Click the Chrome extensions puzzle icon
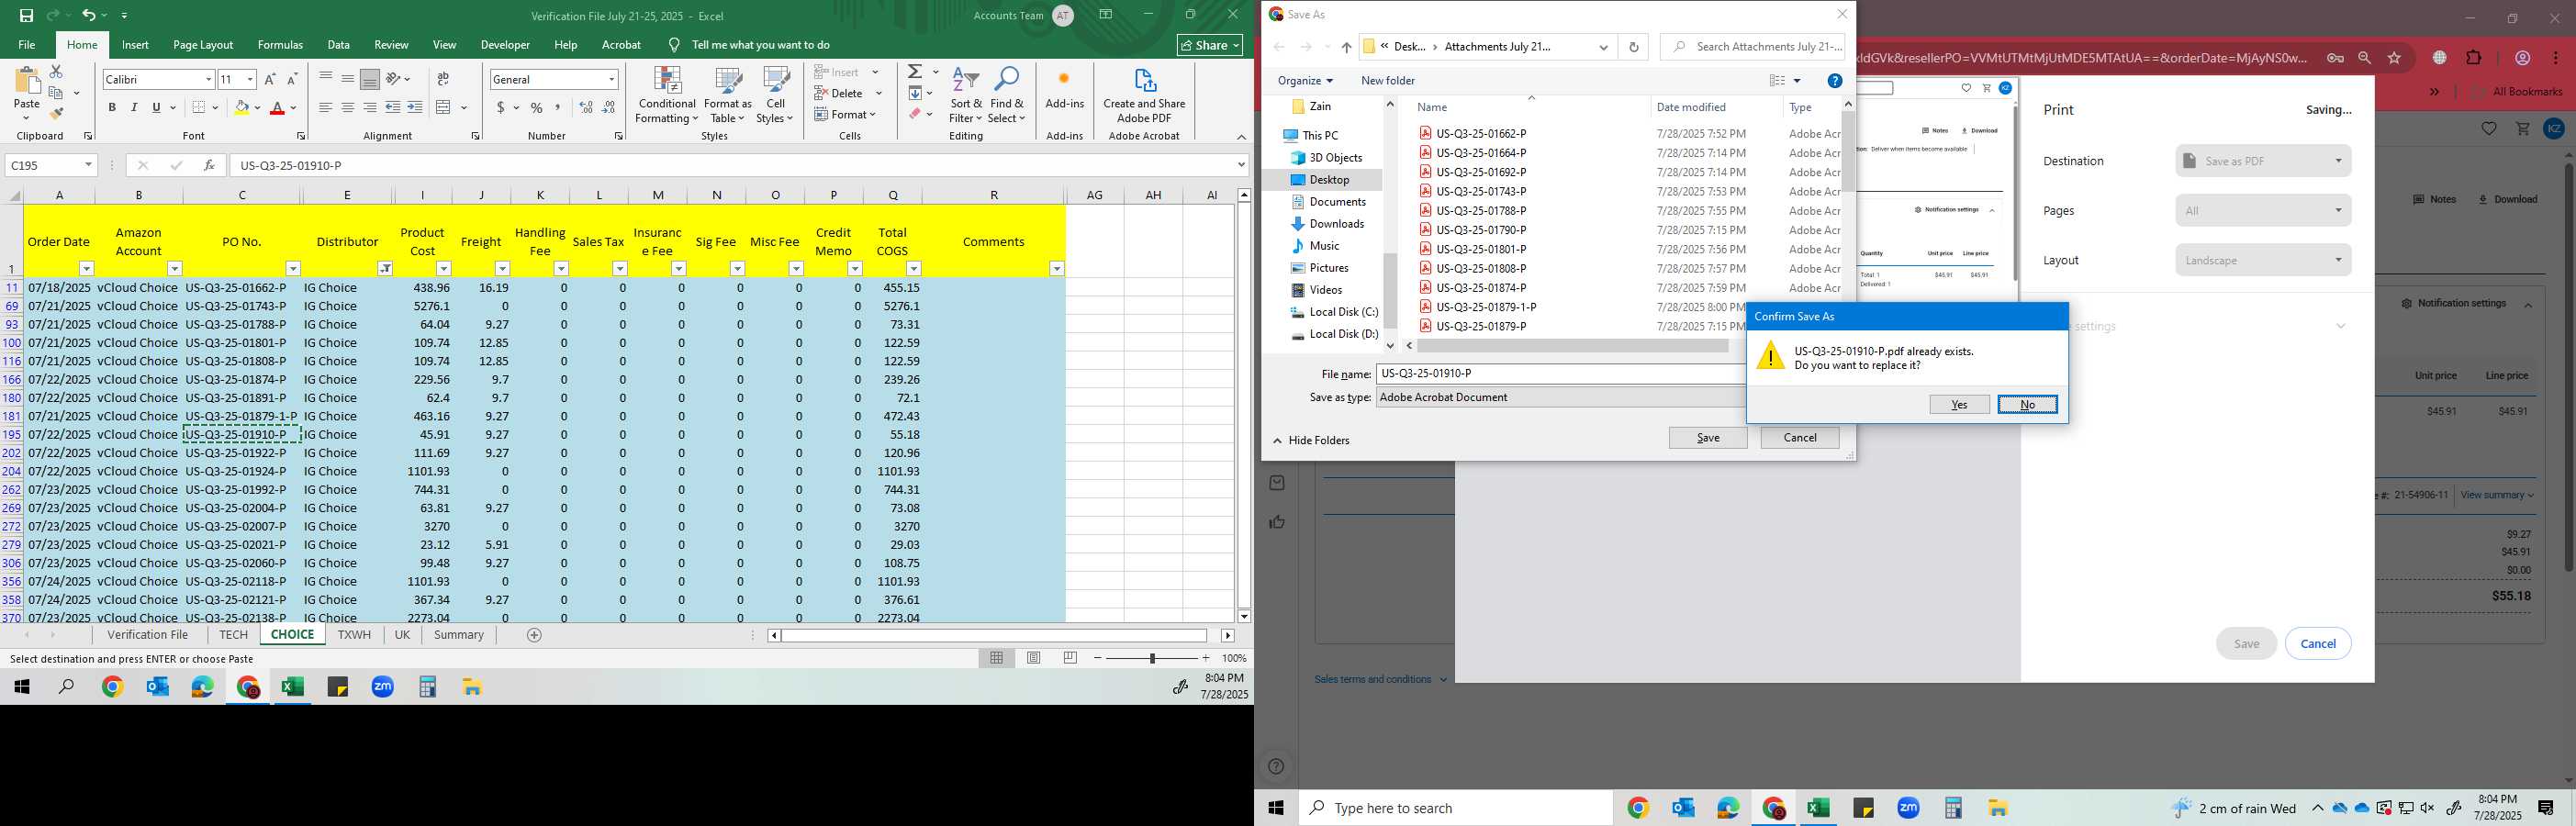This screenshot has width=2576, height=826. point(2474,58)
